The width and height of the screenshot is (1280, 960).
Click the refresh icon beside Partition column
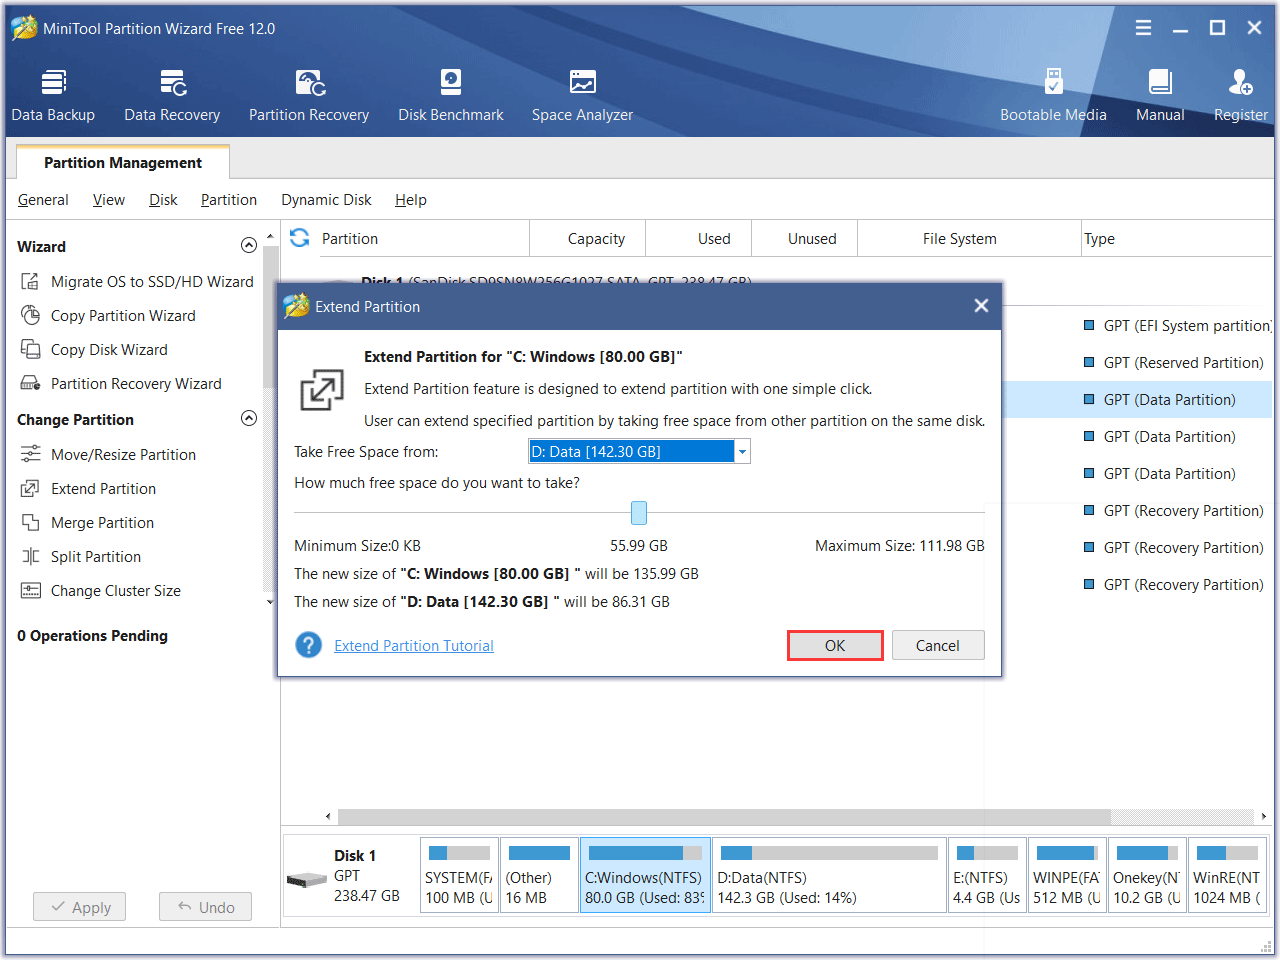pyautogui.click(x=299, y=238)
